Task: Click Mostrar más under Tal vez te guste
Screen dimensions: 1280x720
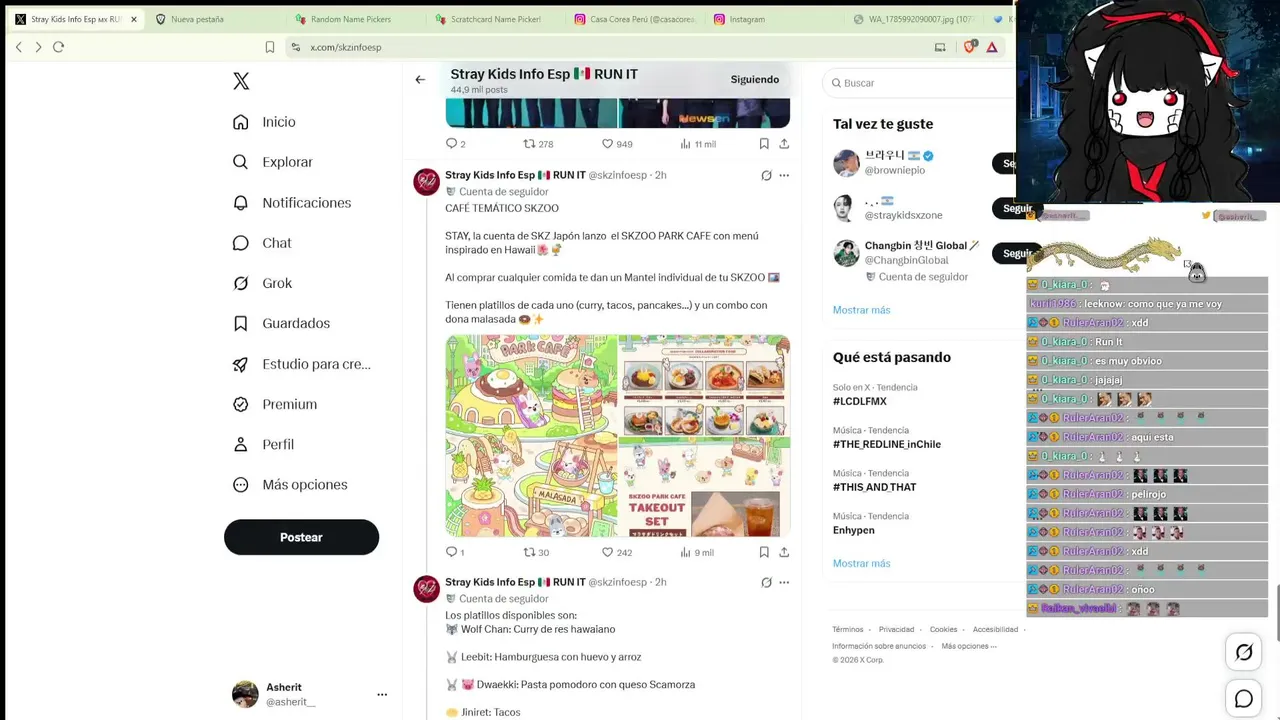Action: click(861, 310)
